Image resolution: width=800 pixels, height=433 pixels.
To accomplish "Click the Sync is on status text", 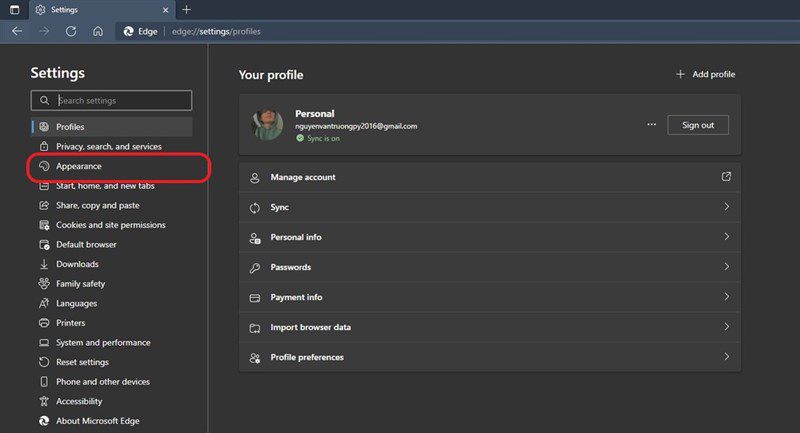I will coord(323,138).
